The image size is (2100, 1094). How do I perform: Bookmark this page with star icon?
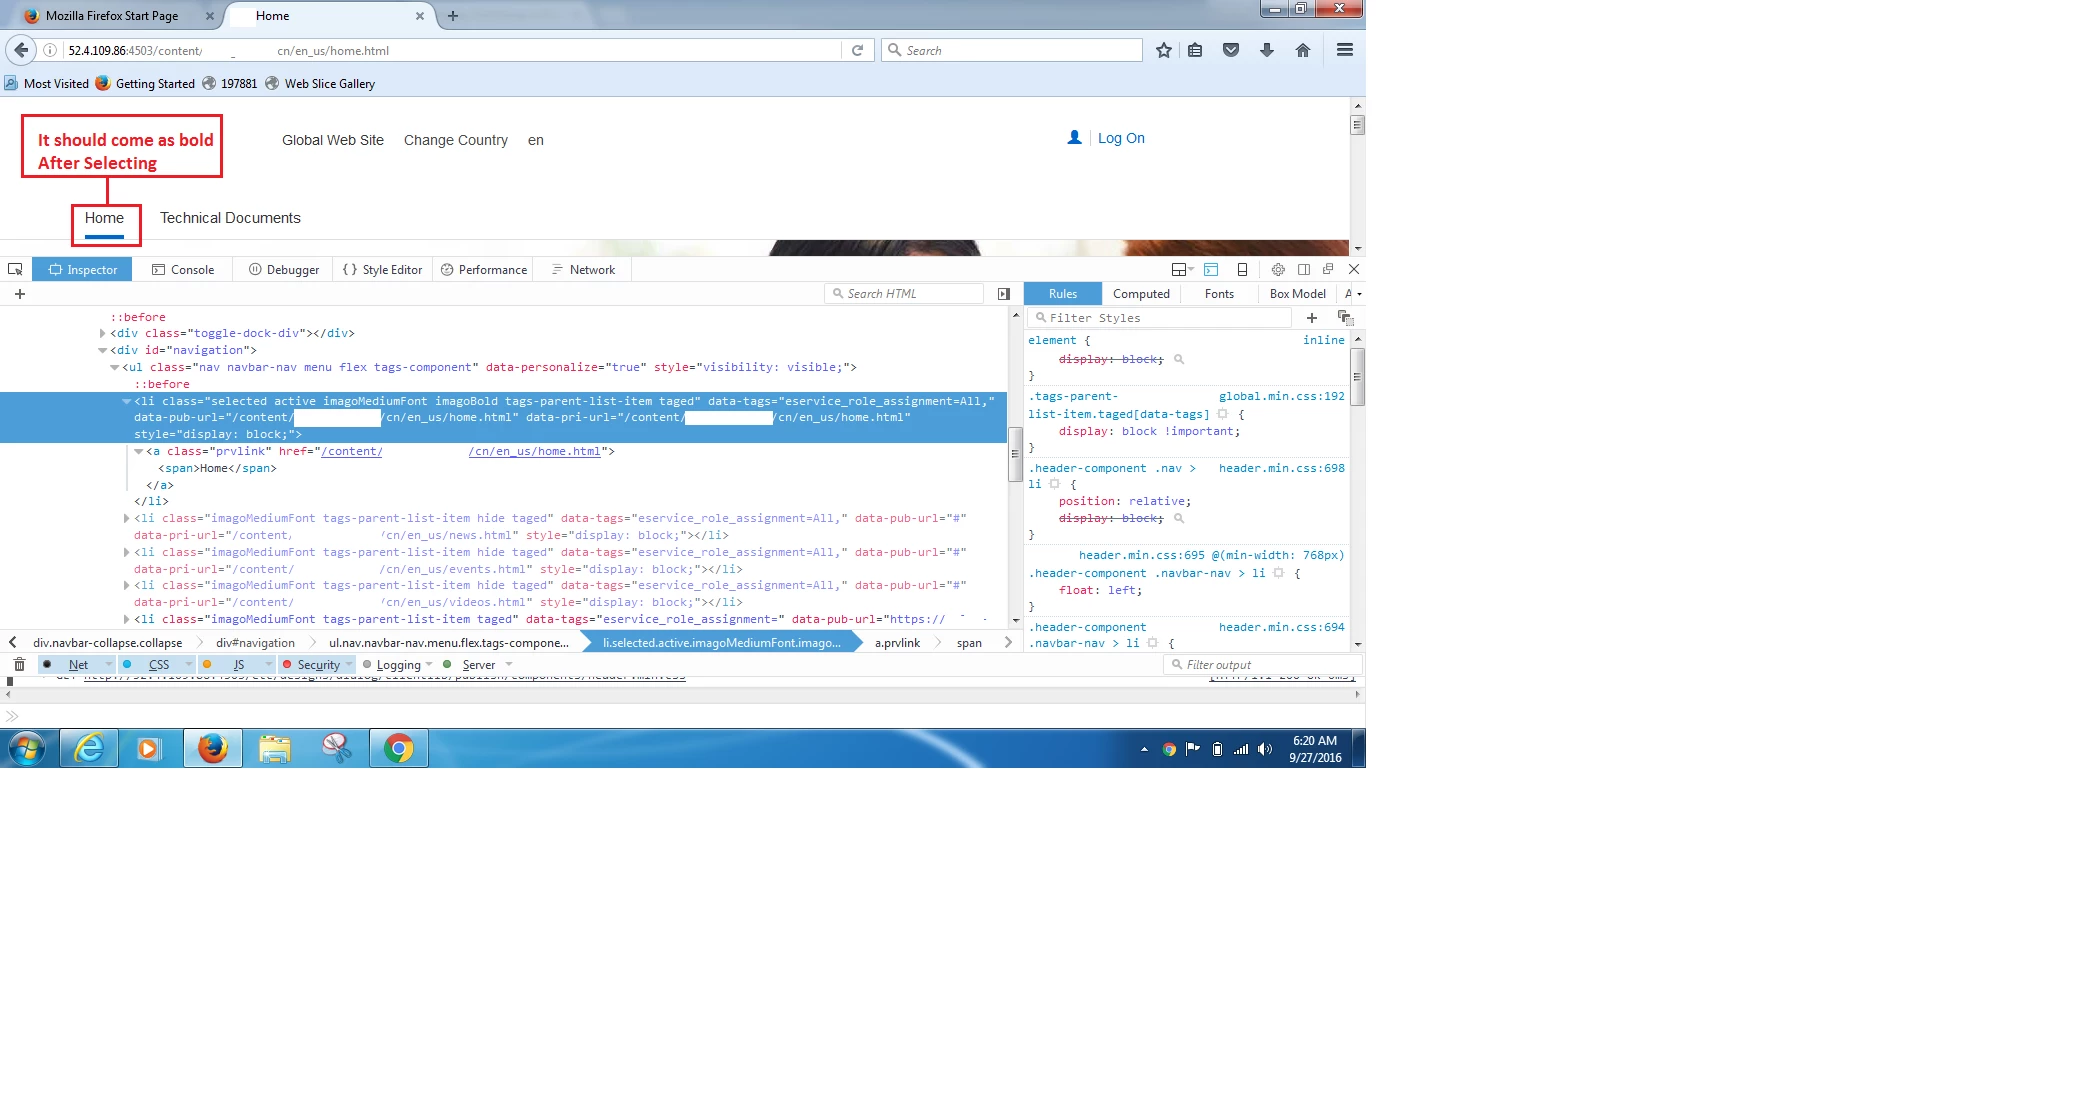point(1163,50)
